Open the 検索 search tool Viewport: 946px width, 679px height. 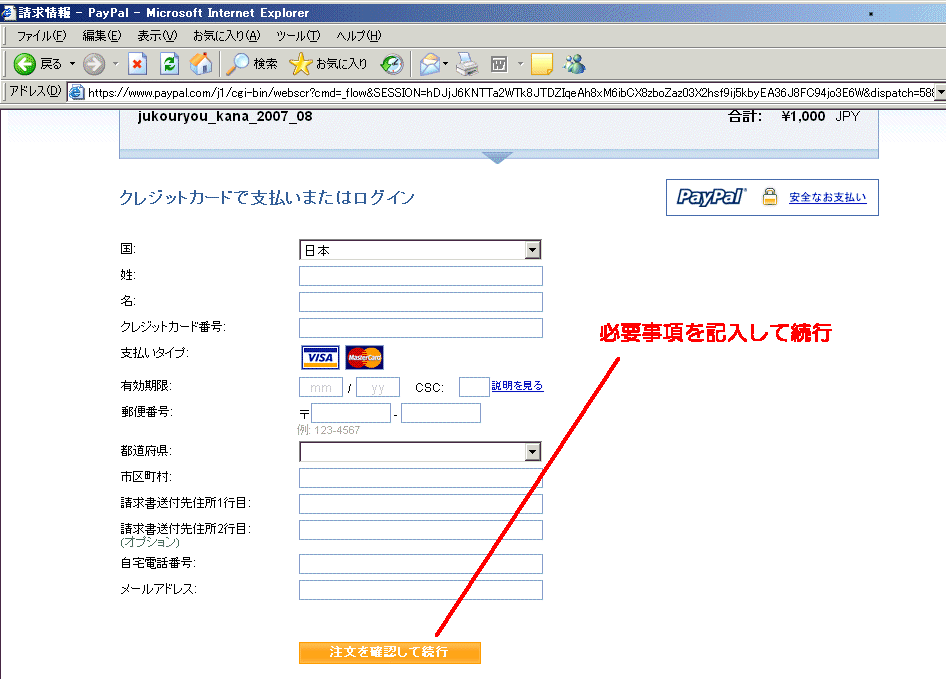click(252, 64)
